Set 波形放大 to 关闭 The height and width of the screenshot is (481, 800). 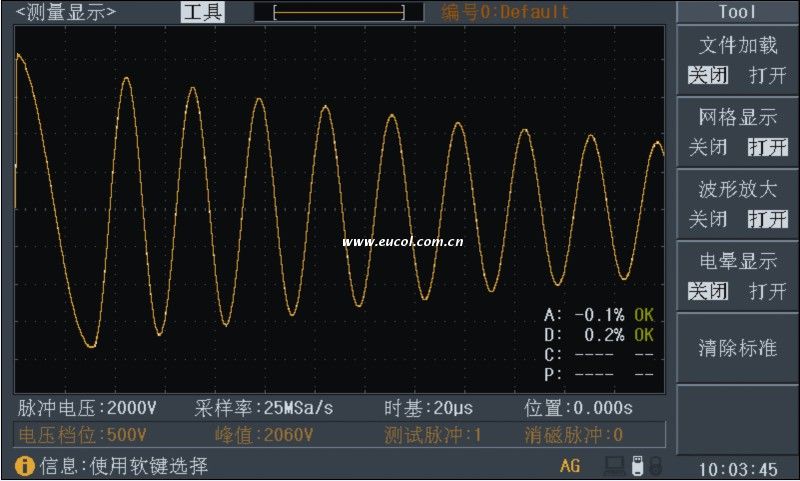pos(708,219)
